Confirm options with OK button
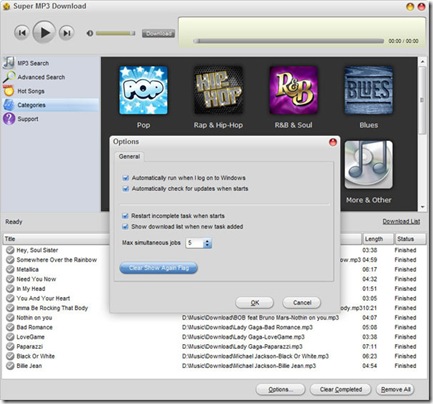Screen dimensions: 433x404 tap(255, 303)
